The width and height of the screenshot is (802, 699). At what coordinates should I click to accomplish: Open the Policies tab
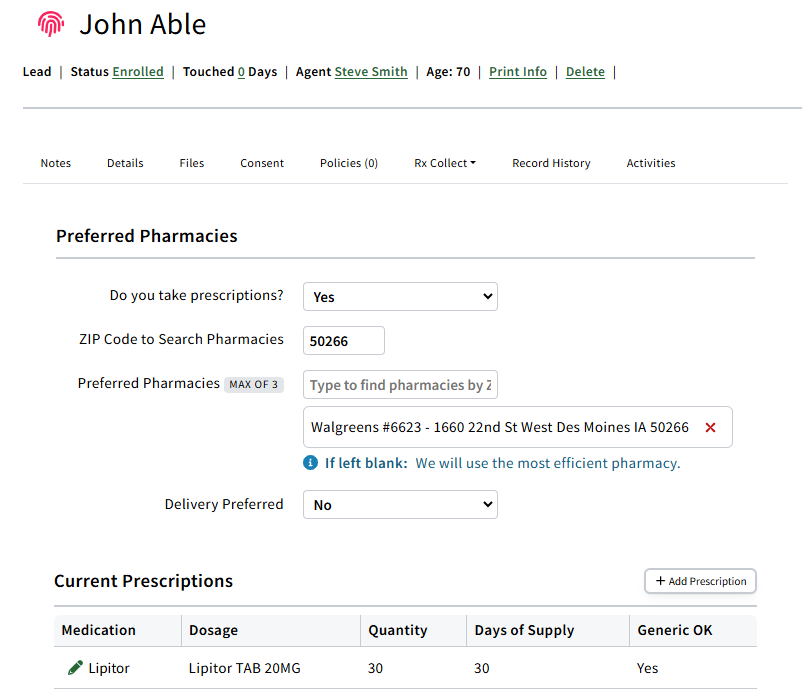[x=348, y=163]
